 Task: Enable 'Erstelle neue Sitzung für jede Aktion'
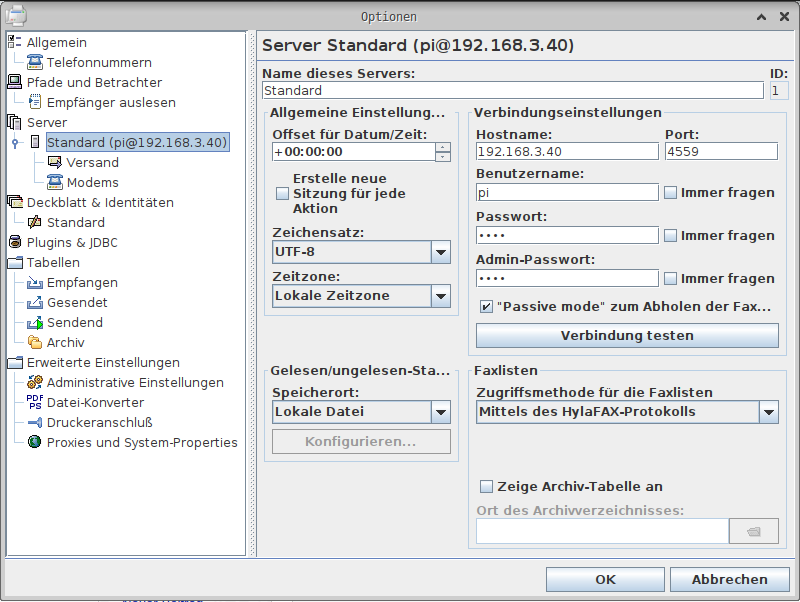click(282, 194)
